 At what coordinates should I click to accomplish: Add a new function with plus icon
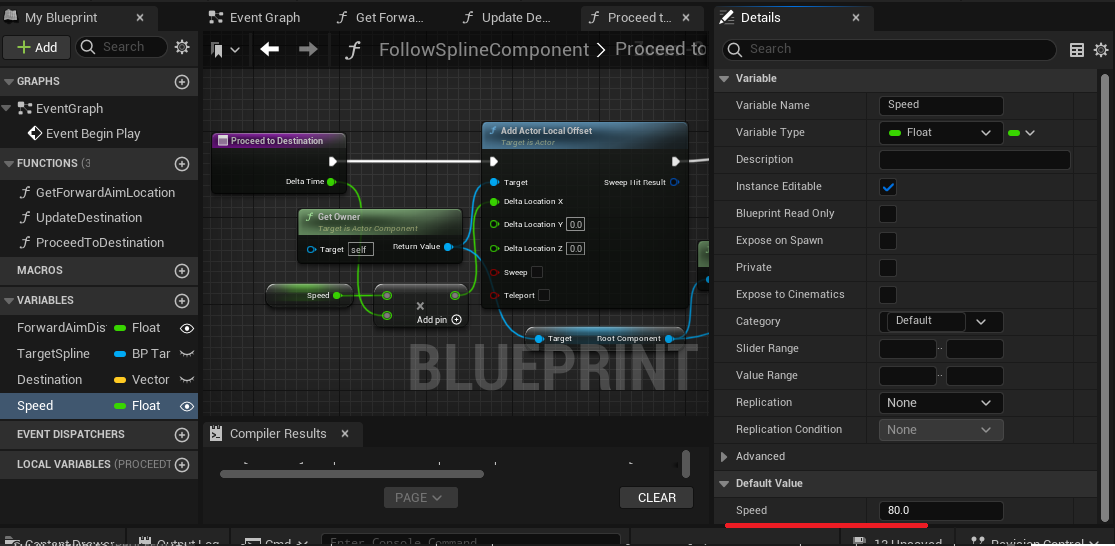182,164
